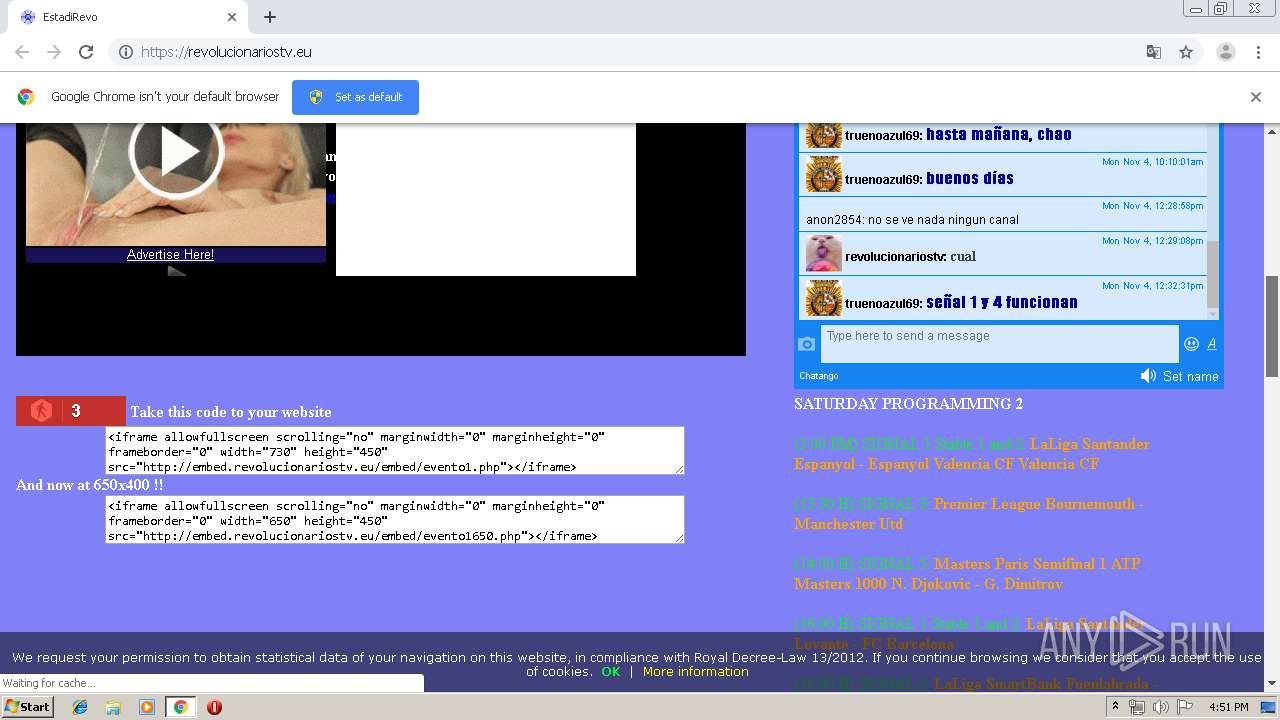Bookmark this page with the star icon
The height and width of the screenshot is (720, 1280).
[x=1186, y=52]
